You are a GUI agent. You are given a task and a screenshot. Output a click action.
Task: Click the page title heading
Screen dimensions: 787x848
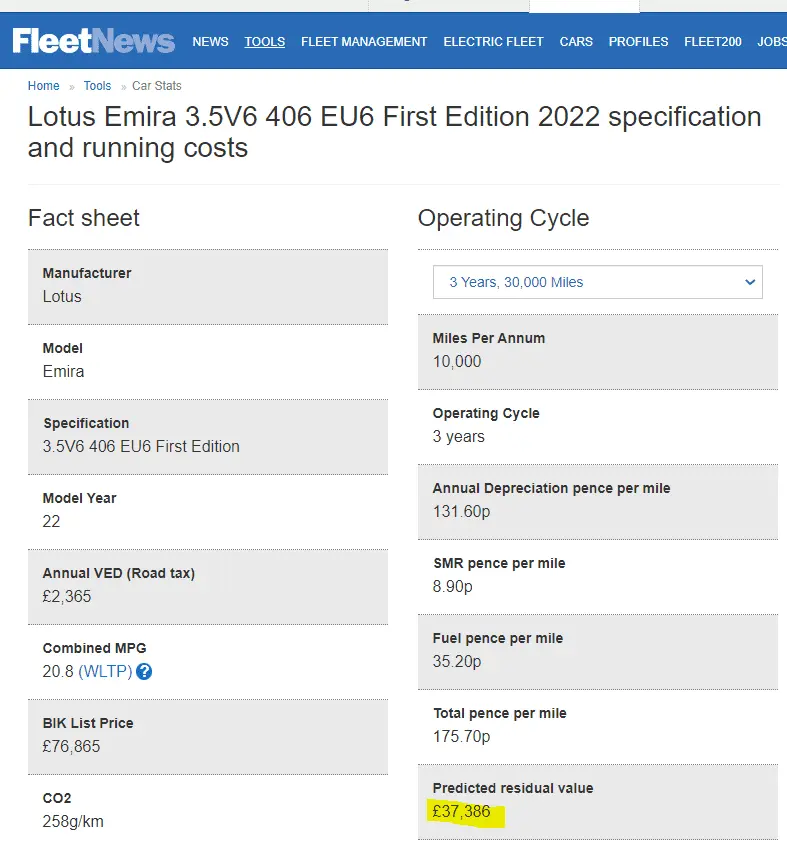coord(394,132)
